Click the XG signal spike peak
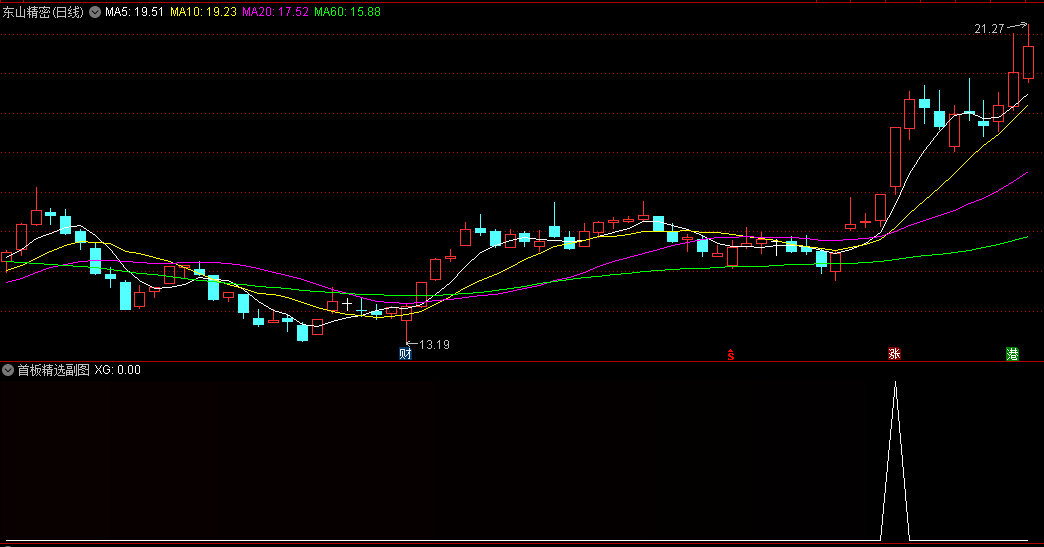This screenshot has height=547, width=1044. pos(895,383)
